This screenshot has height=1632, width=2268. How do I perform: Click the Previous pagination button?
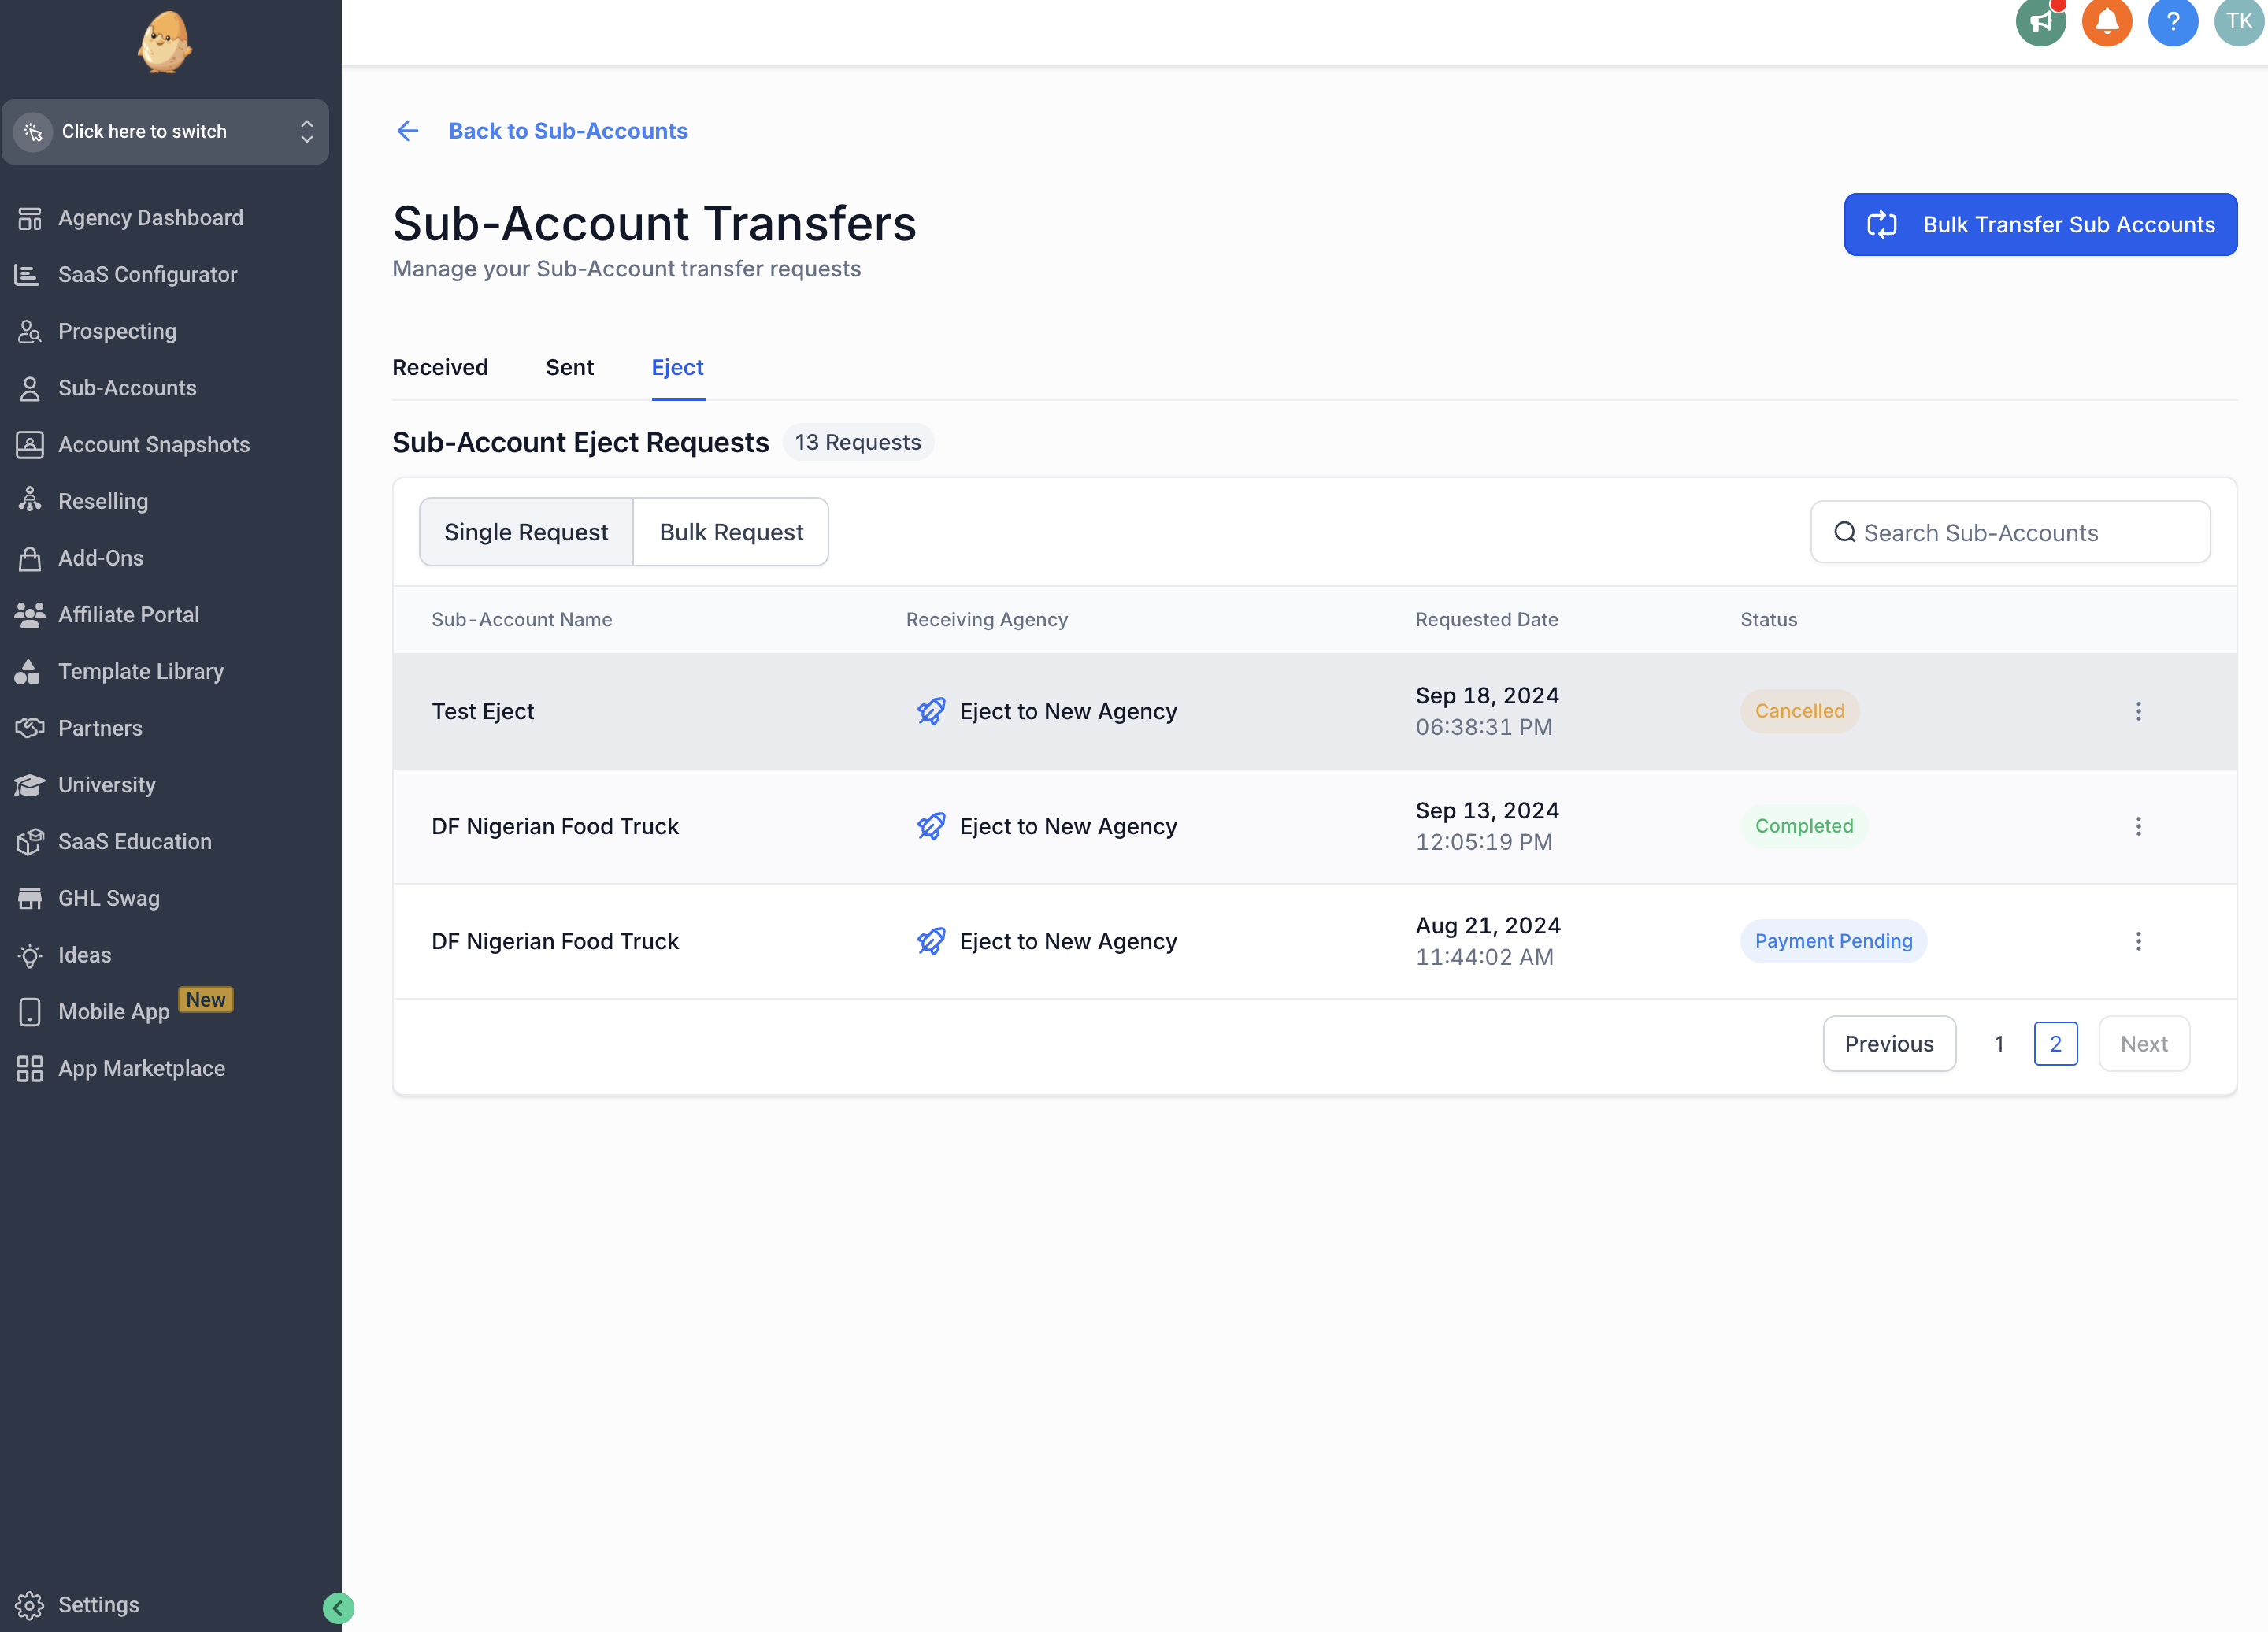(1889, 1043)
